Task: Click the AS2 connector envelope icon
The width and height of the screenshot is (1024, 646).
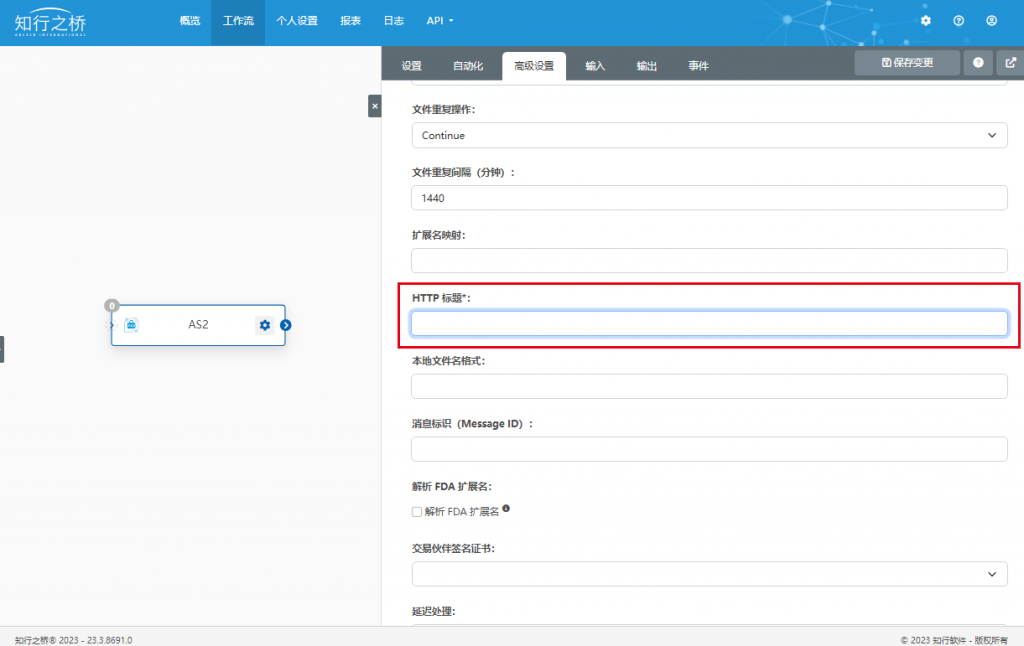Action: click(x=131, y=325)
